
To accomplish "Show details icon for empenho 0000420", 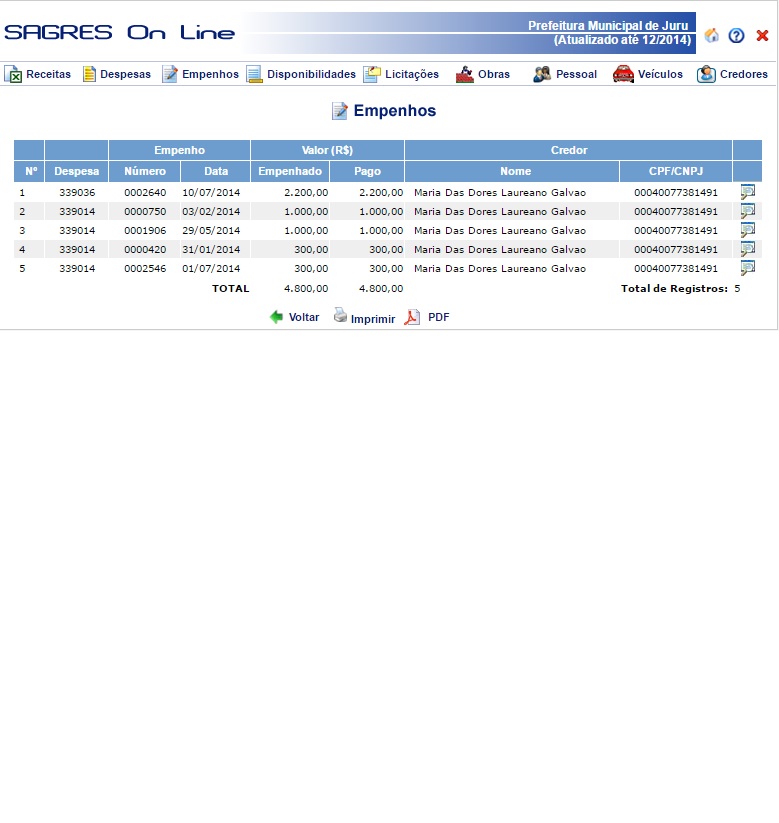I will (747, 249).
